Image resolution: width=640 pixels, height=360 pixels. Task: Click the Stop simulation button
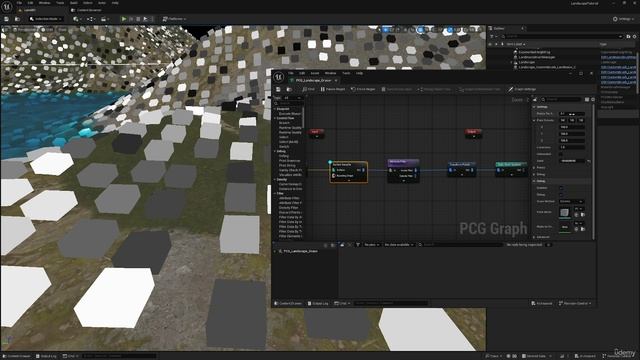[x=138, y=19]
